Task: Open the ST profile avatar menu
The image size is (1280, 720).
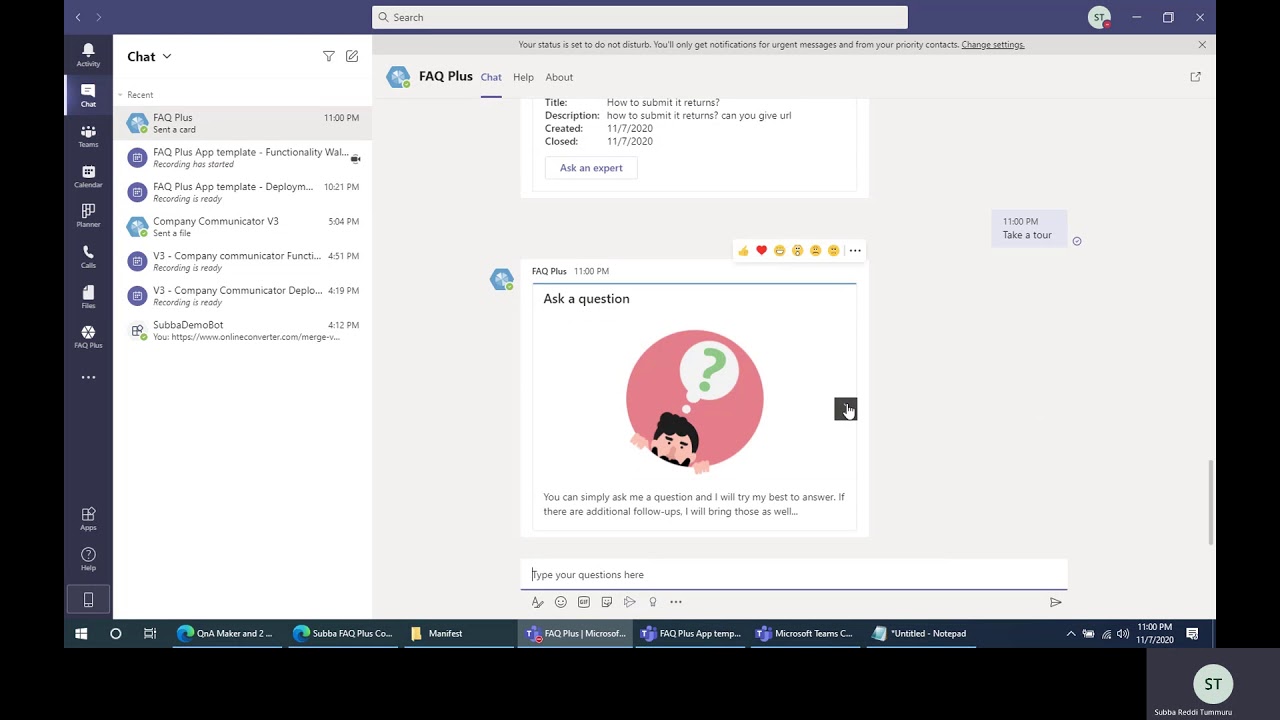Action: (1099, 17)
